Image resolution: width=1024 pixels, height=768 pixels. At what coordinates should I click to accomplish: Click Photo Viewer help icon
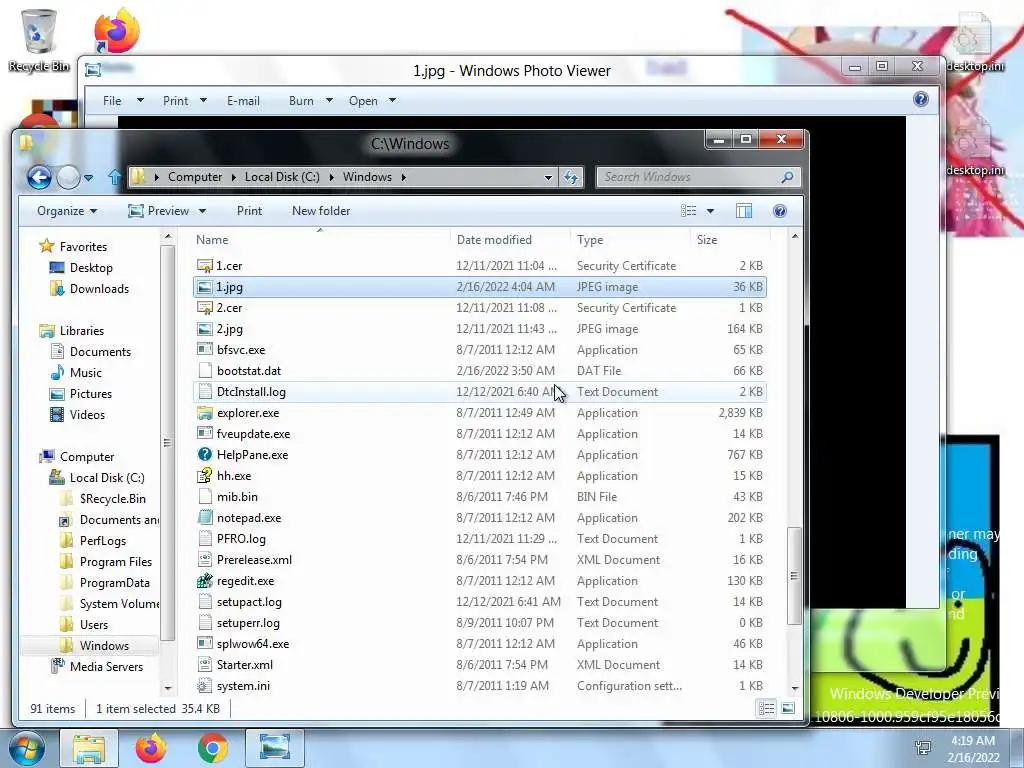click(921, 99)
